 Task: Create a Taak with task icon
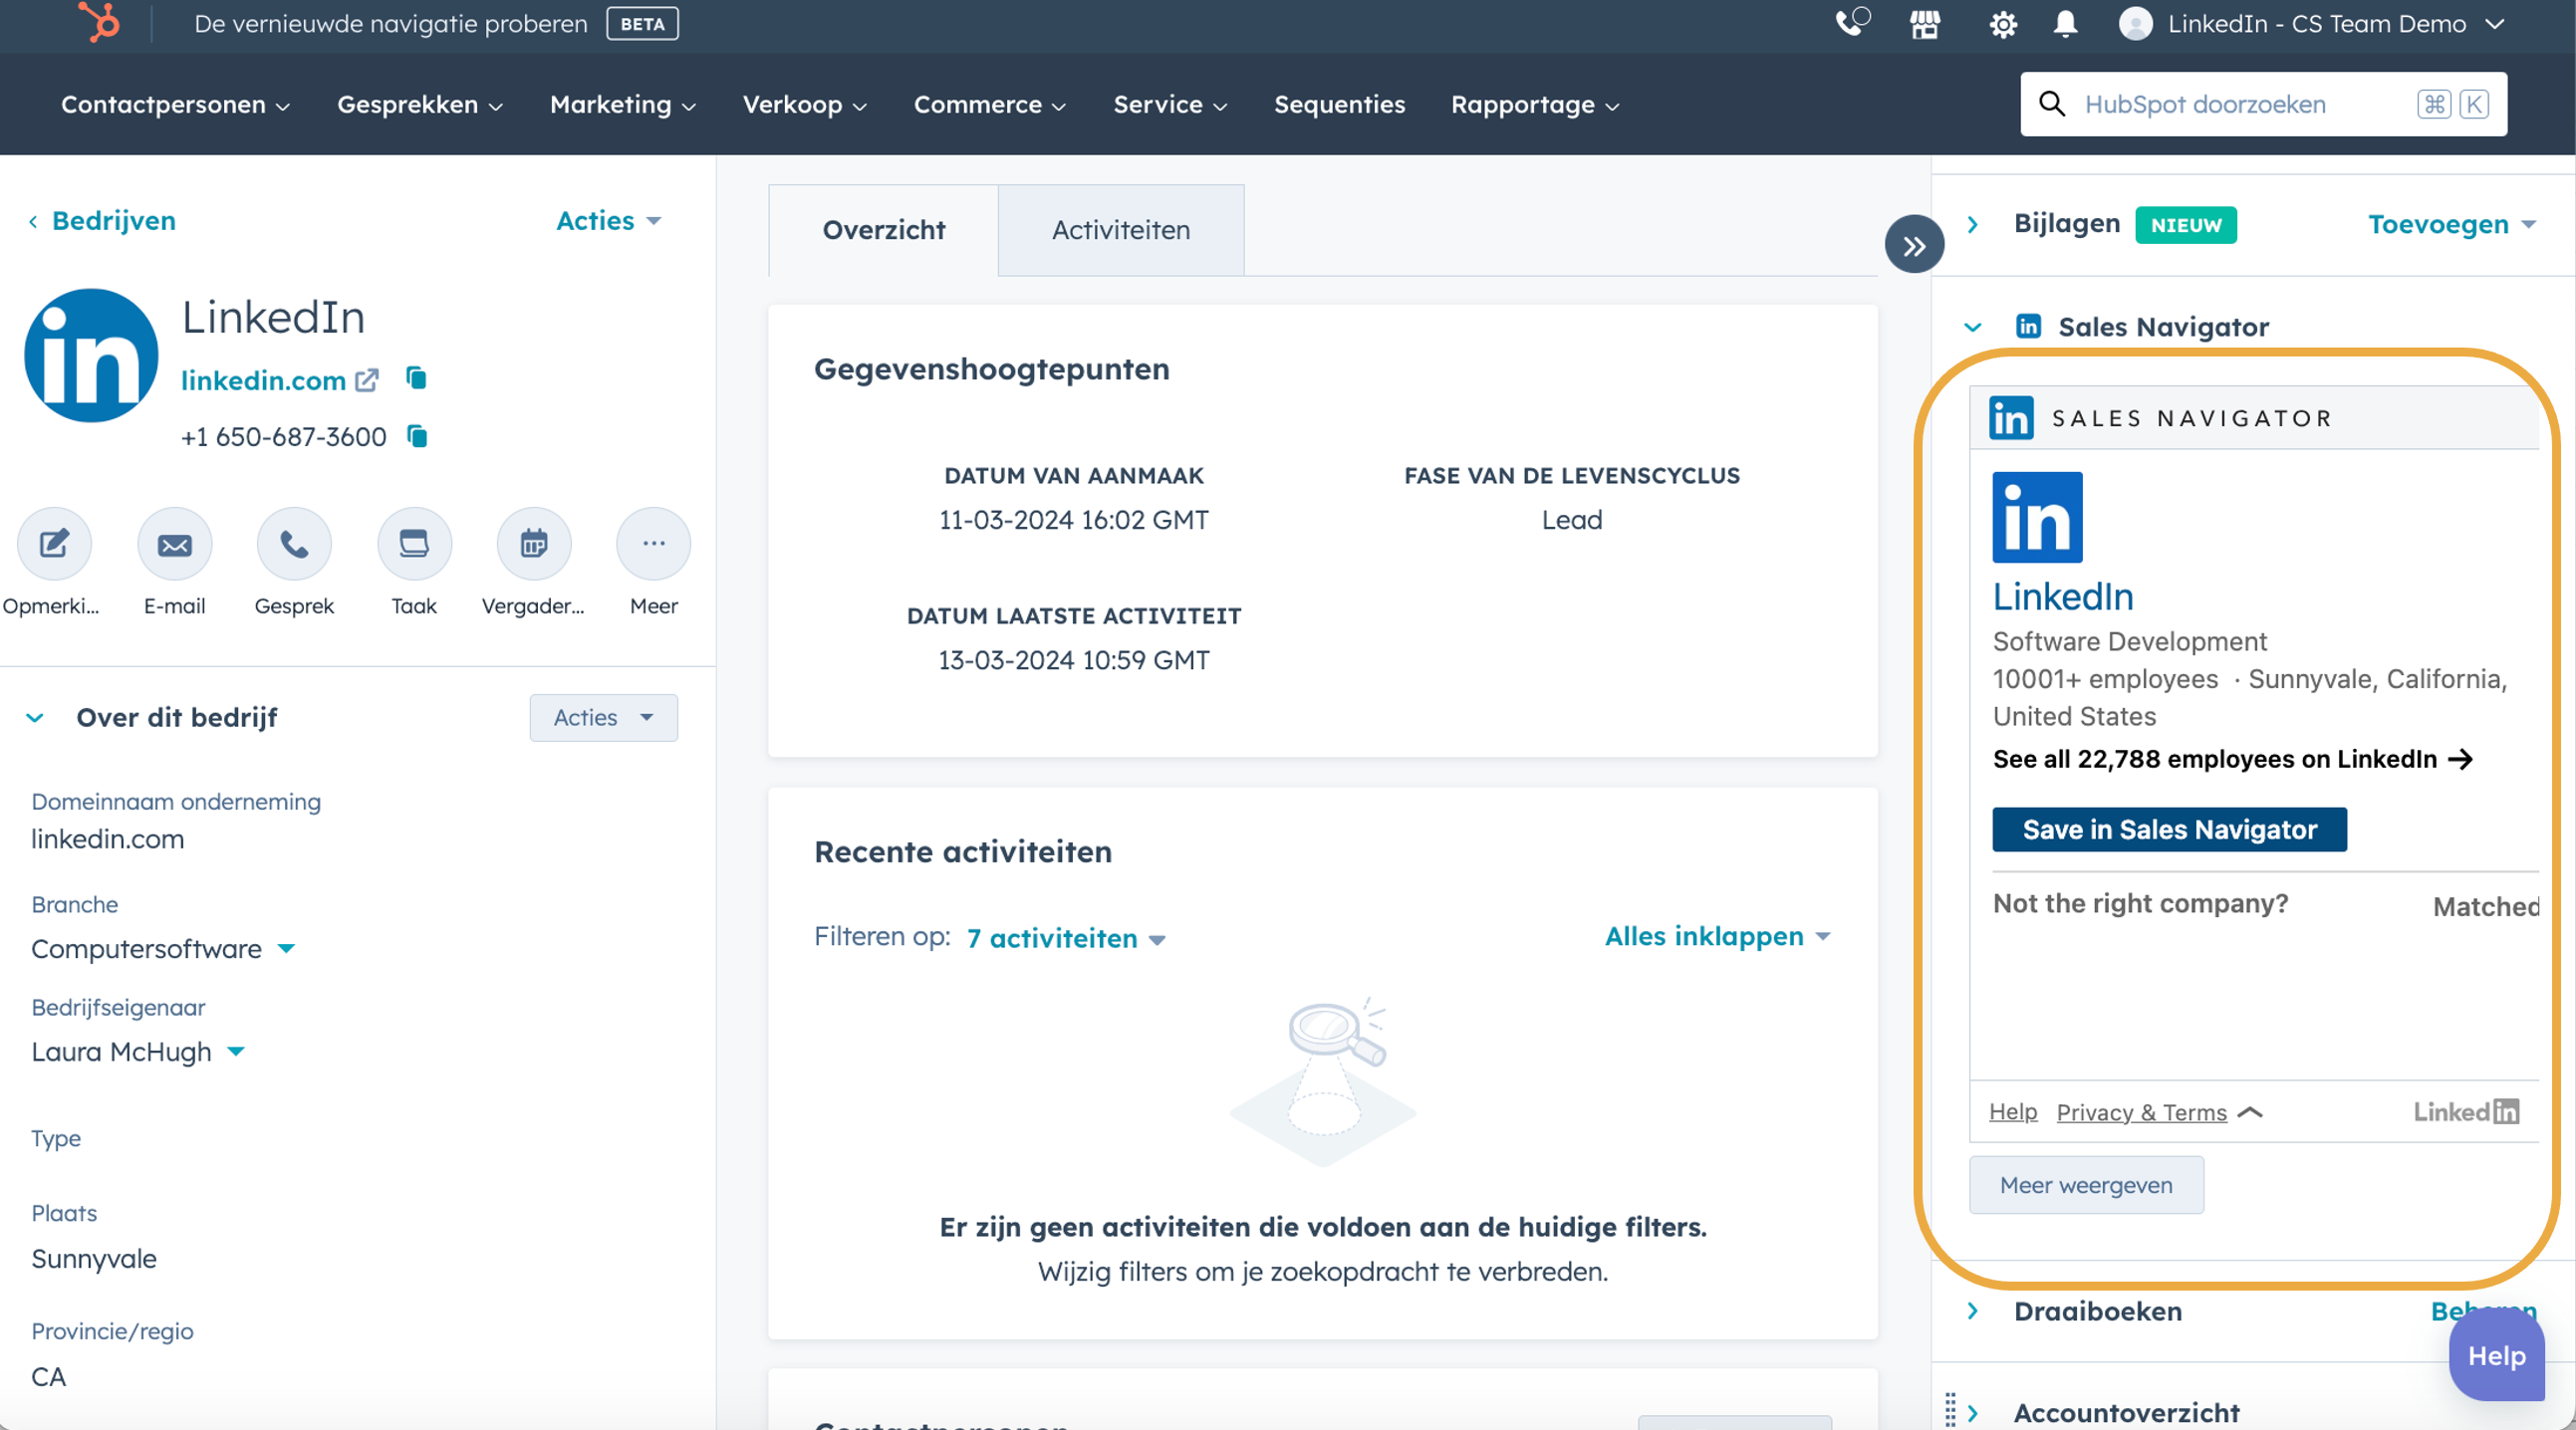(x=414, y=544)
